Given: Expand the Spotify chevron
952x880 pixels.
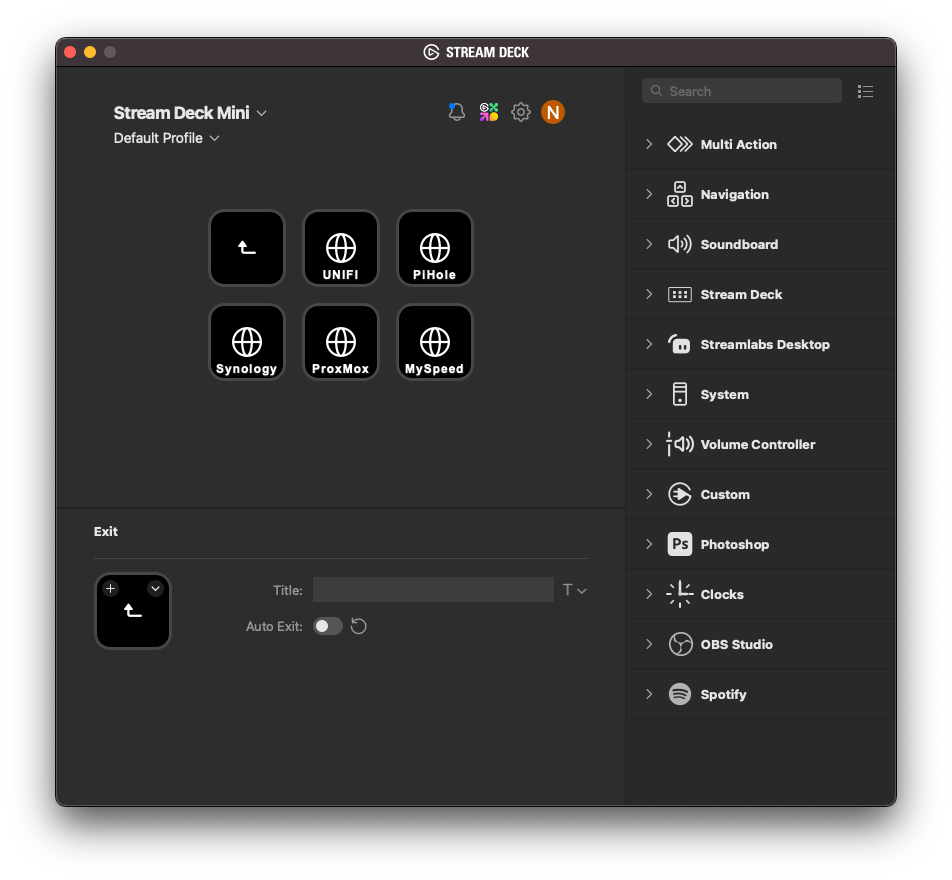Looking at the screenshot, I should (649, 694).
